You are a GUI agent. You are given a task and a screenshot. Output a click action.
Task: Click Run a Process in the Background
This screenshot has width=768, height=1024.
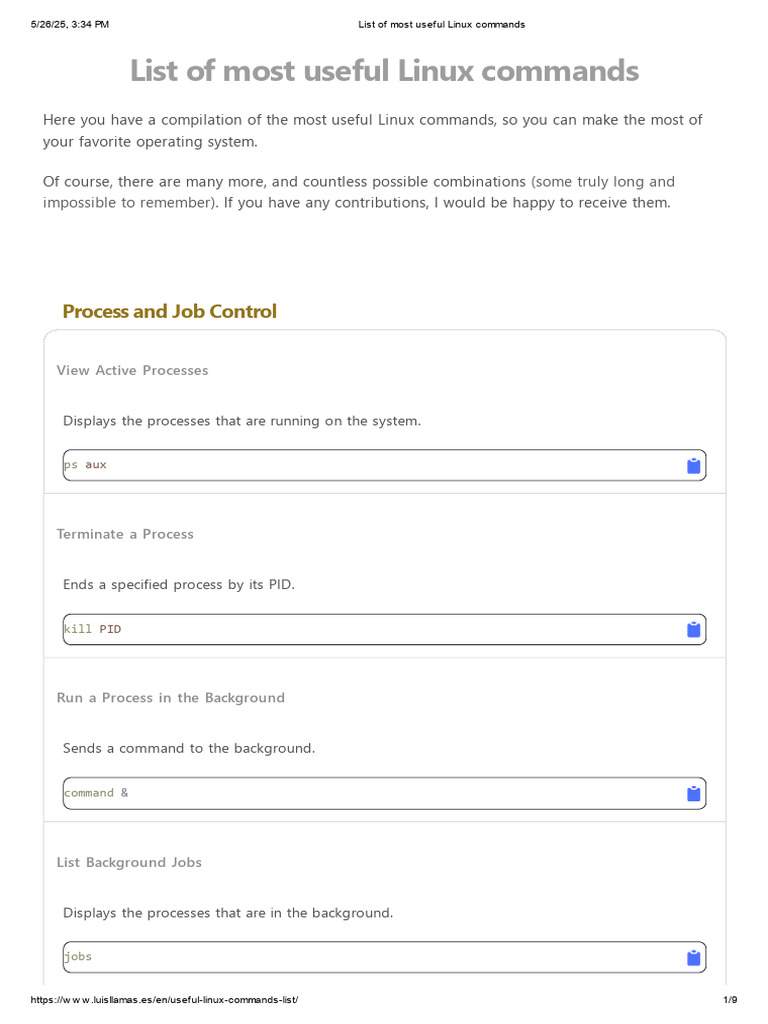[x=171, y=698]
